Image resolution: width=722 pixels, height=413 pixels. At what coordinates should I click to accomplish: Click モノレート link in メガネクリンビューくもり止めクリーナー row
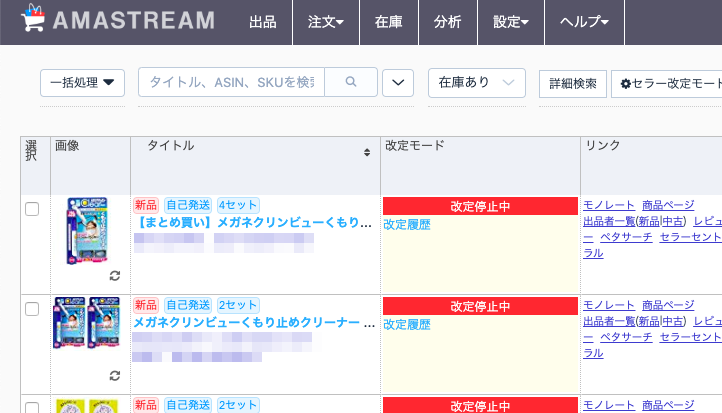point(609,305)
